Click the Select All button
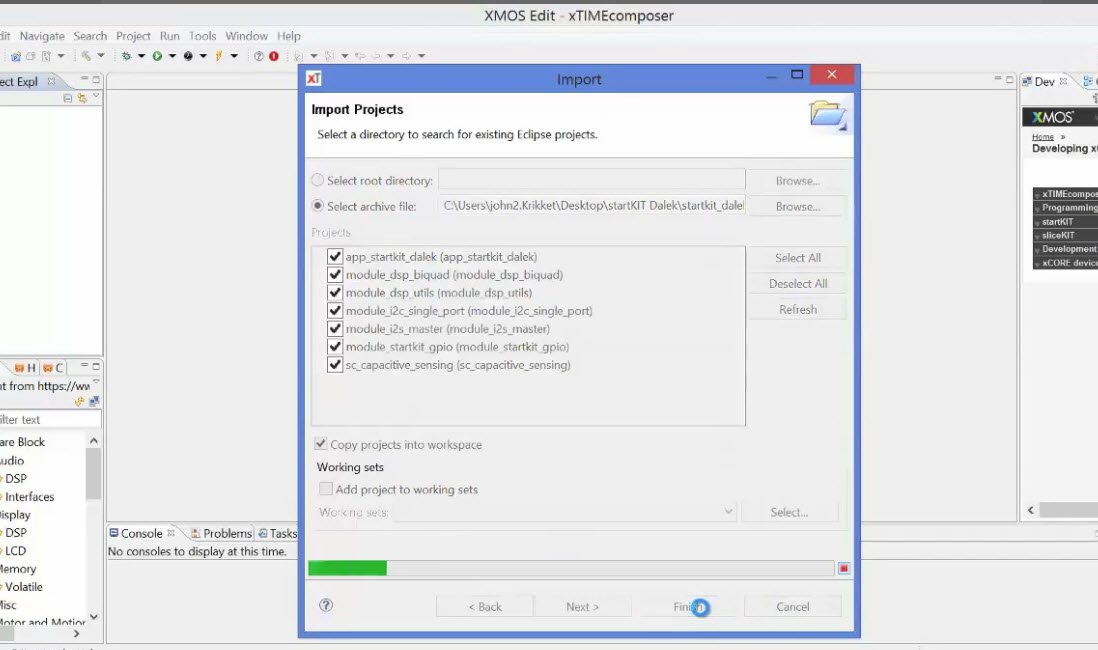This screenshot has height=650, width=1098. [x=798, y=258]
